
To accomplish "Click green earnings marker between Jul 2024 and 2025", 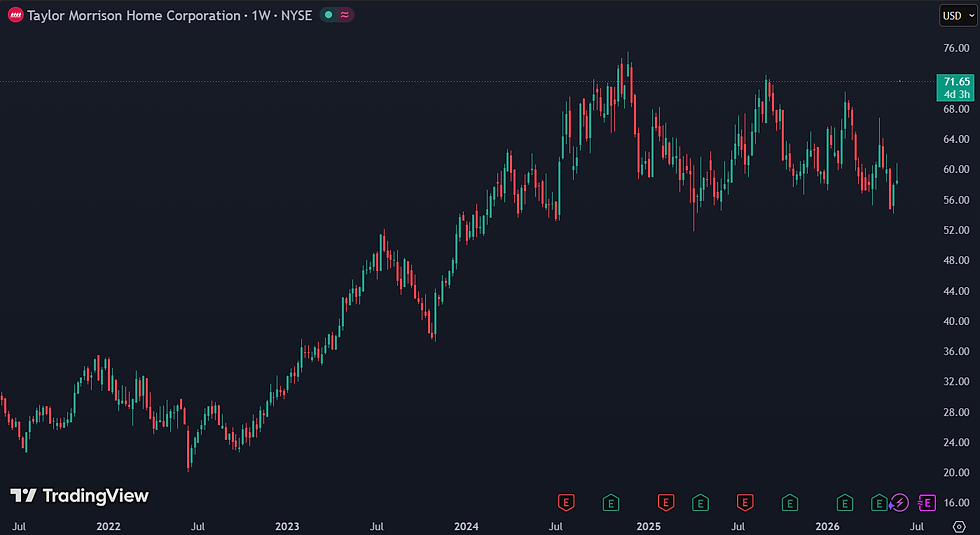I will point(611,502).
